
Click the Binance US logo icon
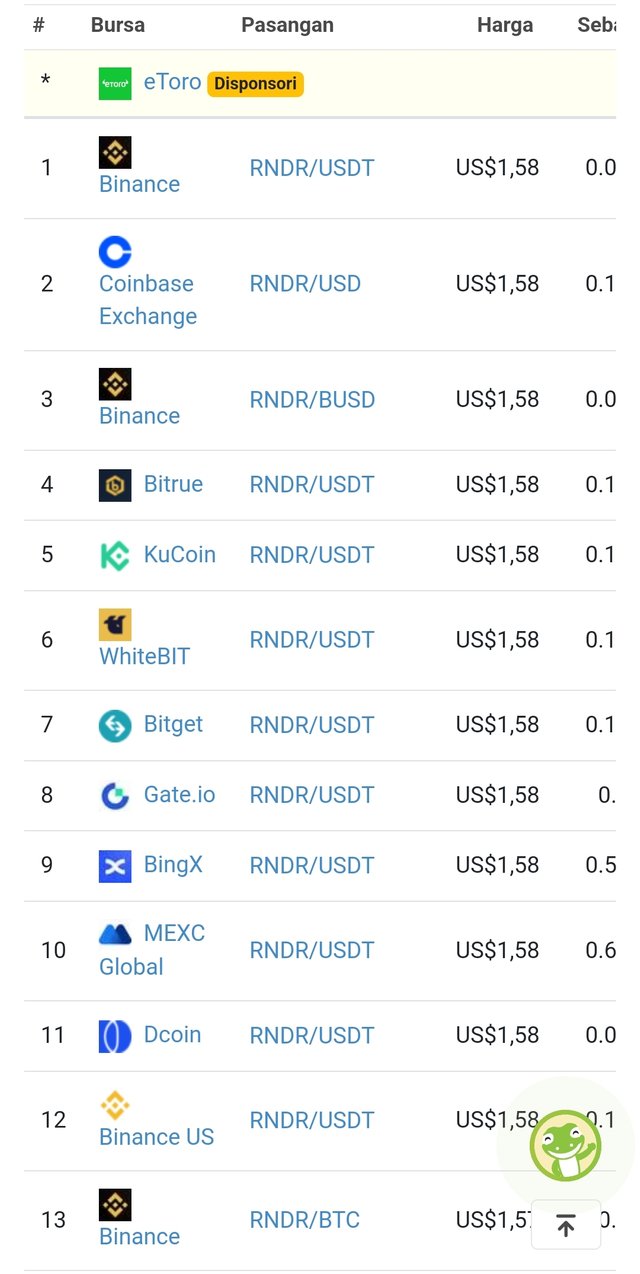pos(115,1105)
